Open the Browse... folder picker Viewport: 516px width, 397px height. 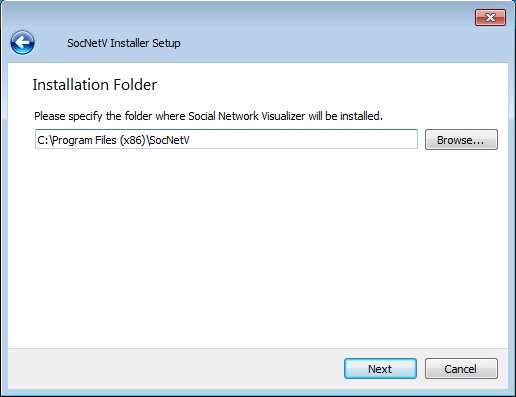[461, 140]
